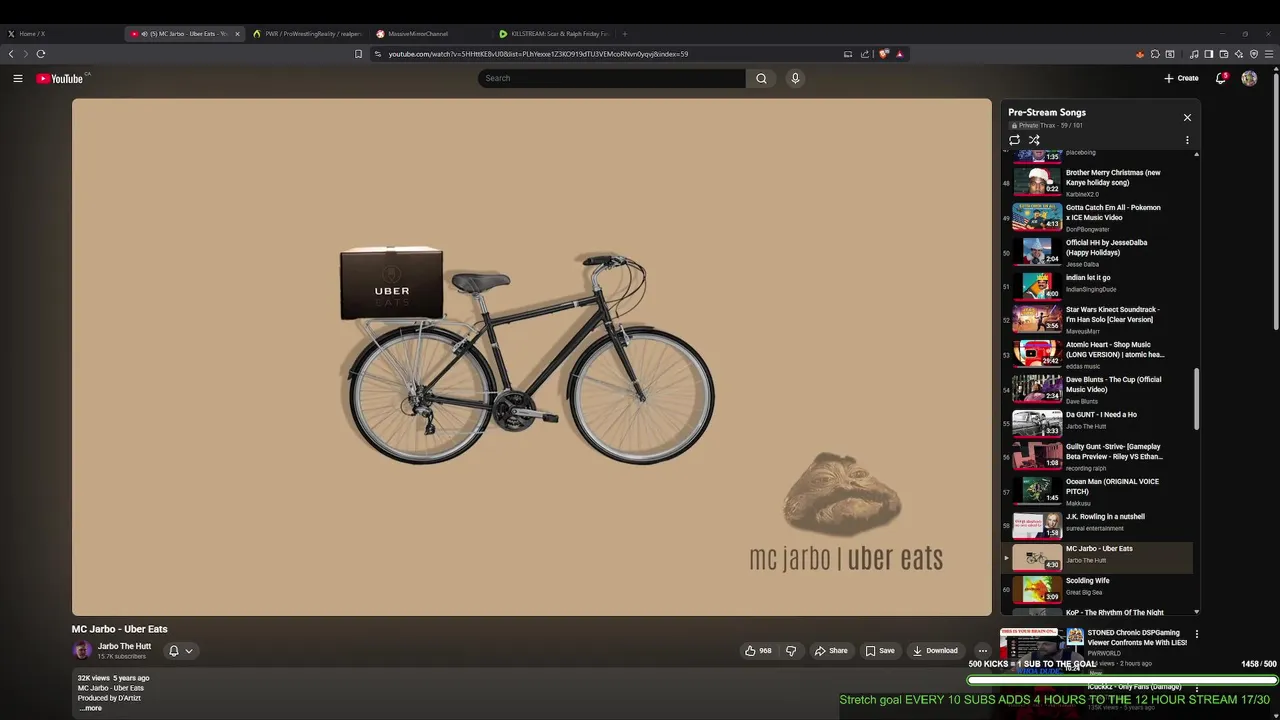The width and height of the screenshot is (1280, 720).
Task: Like the video with thumbs up
Action: point(758,651)
